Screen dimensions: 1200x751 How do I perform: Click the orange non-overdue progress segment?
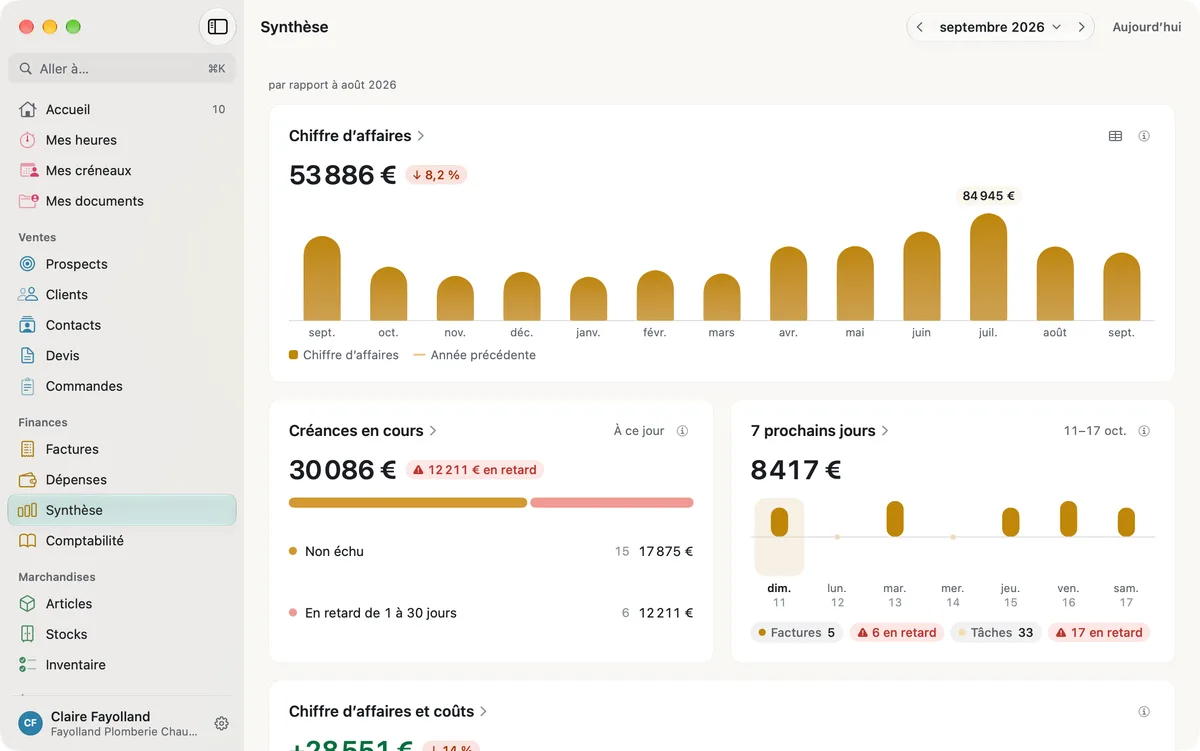pos(408,503)
